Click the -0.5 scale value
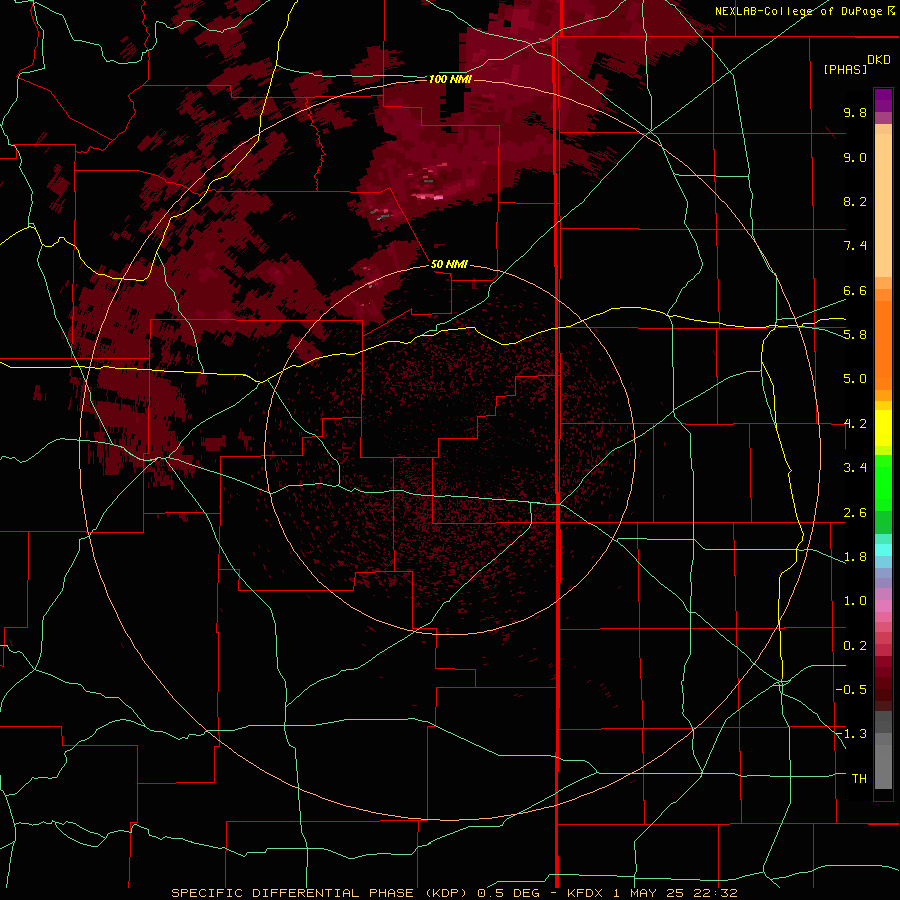900x900 pixels. click(x=851, y=690)
